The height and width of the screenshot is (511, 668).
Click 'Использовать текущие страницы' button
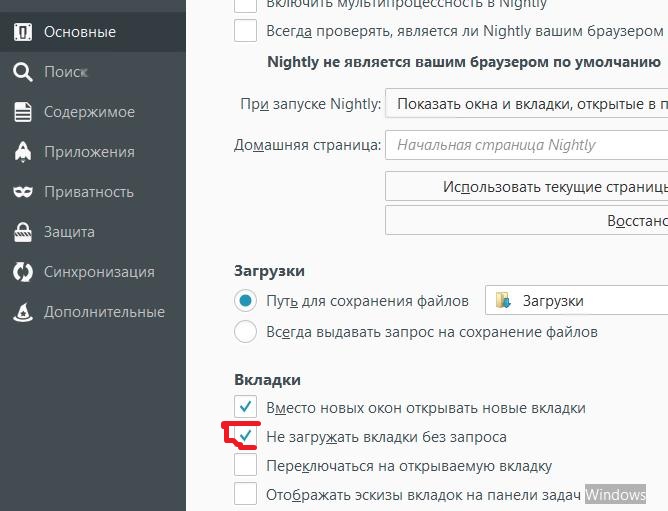click(x=527, y=186)
